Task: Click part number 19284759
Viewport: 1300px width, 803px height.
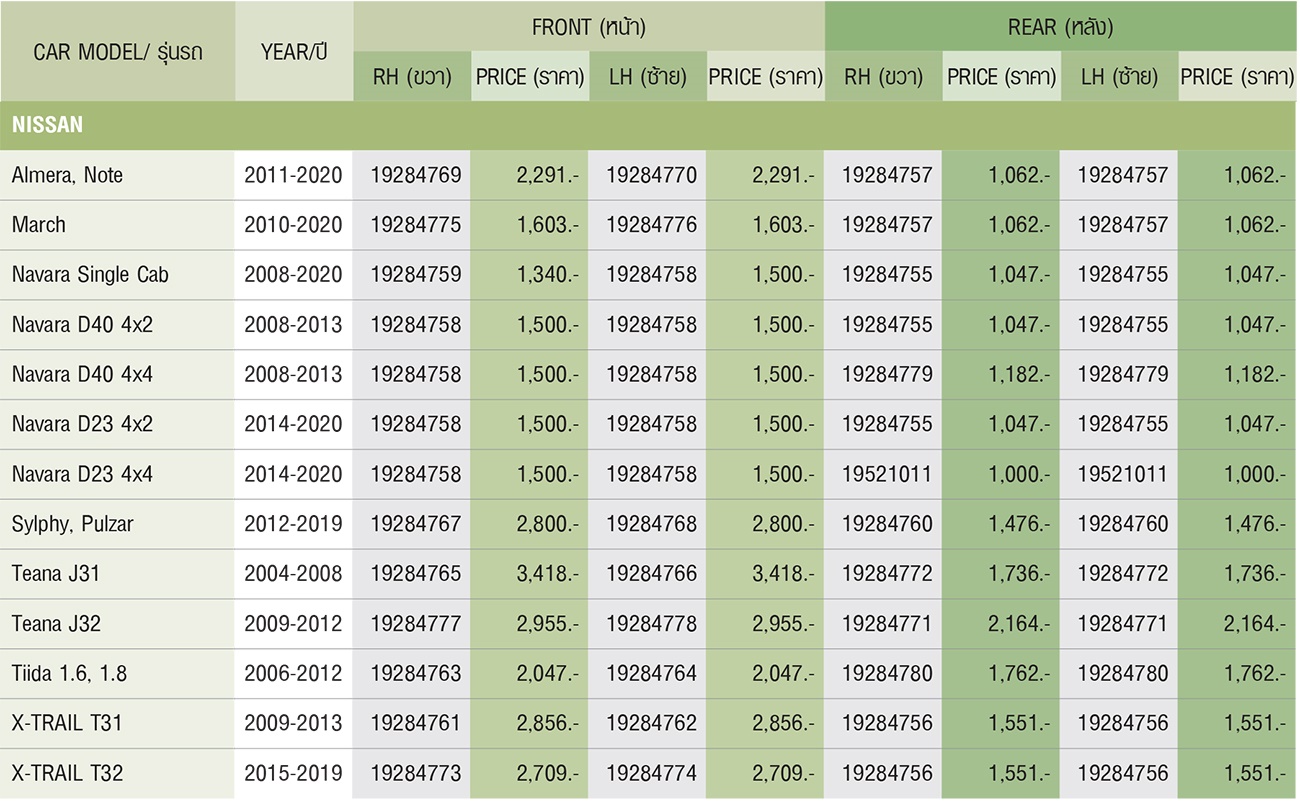Action: point(416,275)
